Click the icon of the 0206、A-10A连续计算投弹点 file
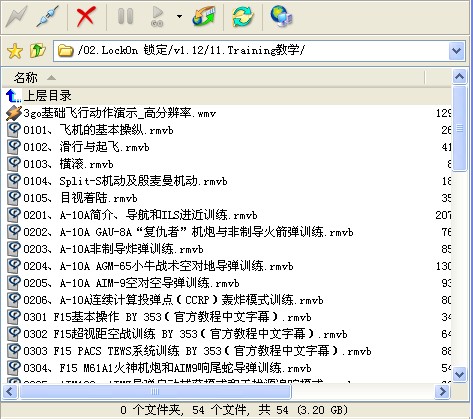Viewport: 473px width, 419px height. (x=14, y=300)
